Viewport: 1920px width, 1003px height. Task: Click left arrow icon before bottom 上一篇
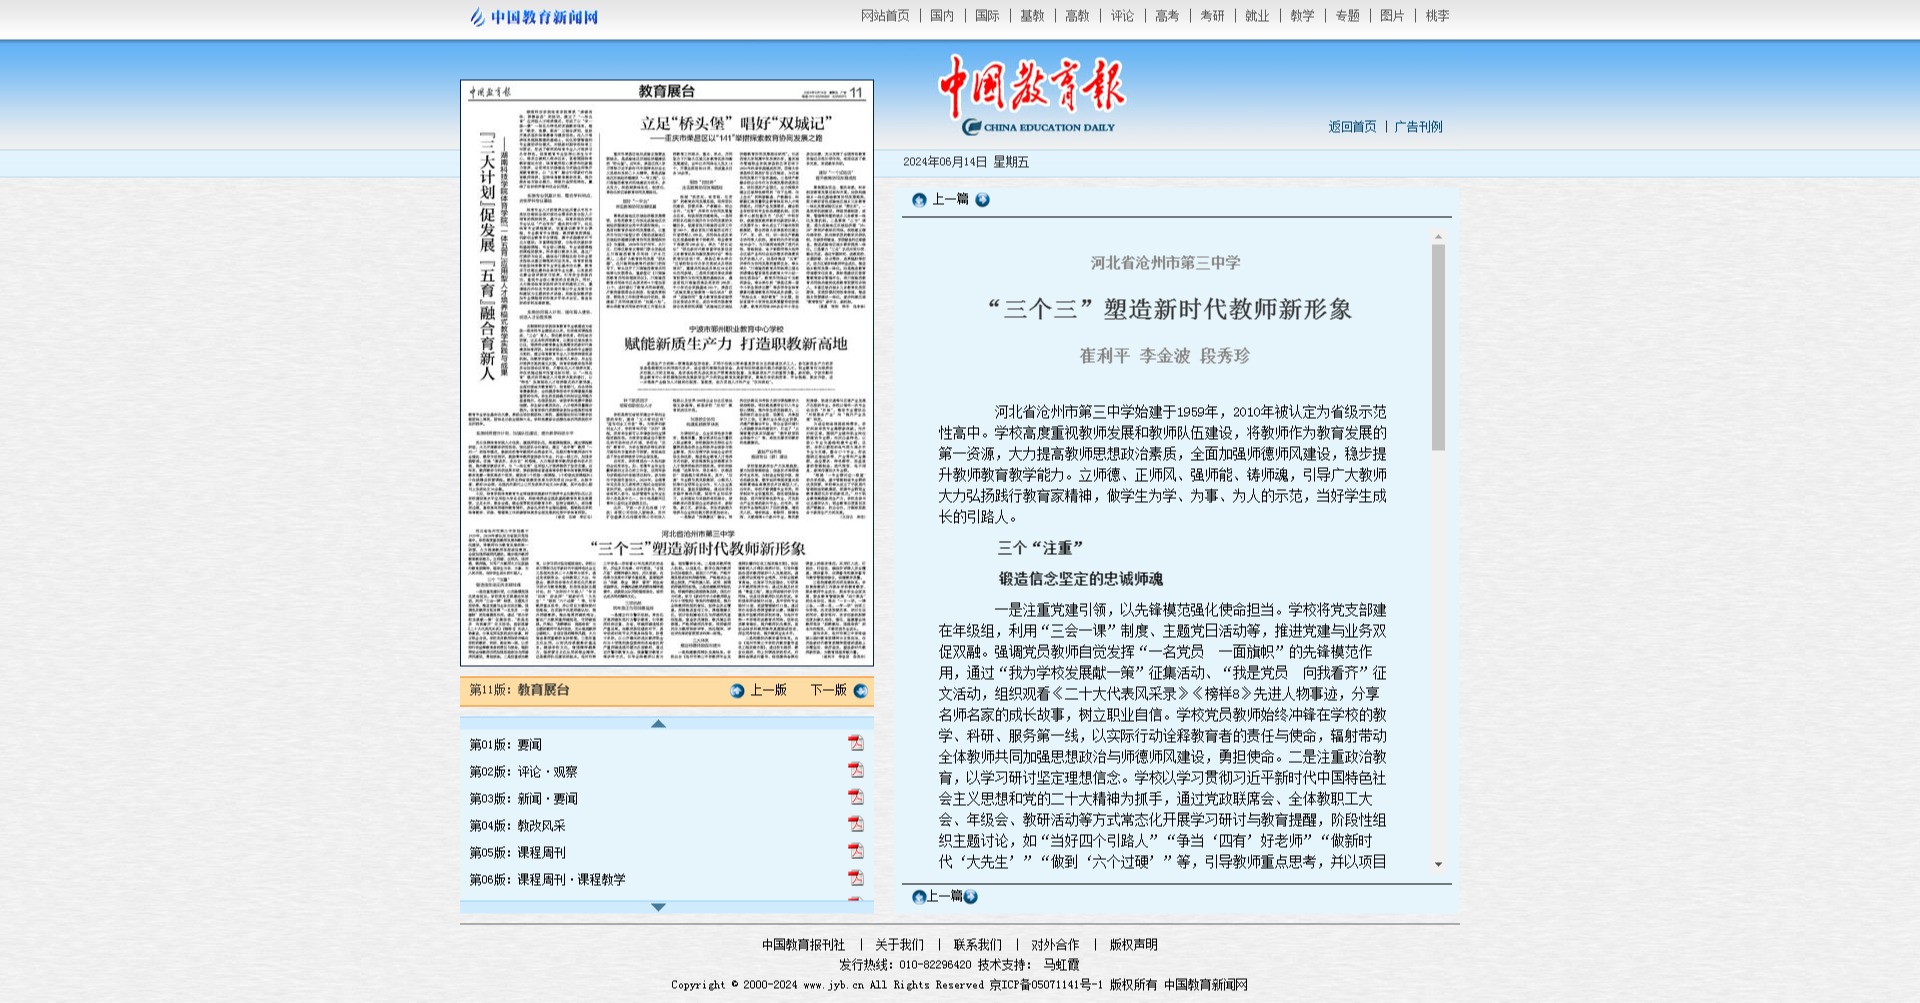click(x=919, y=897)
